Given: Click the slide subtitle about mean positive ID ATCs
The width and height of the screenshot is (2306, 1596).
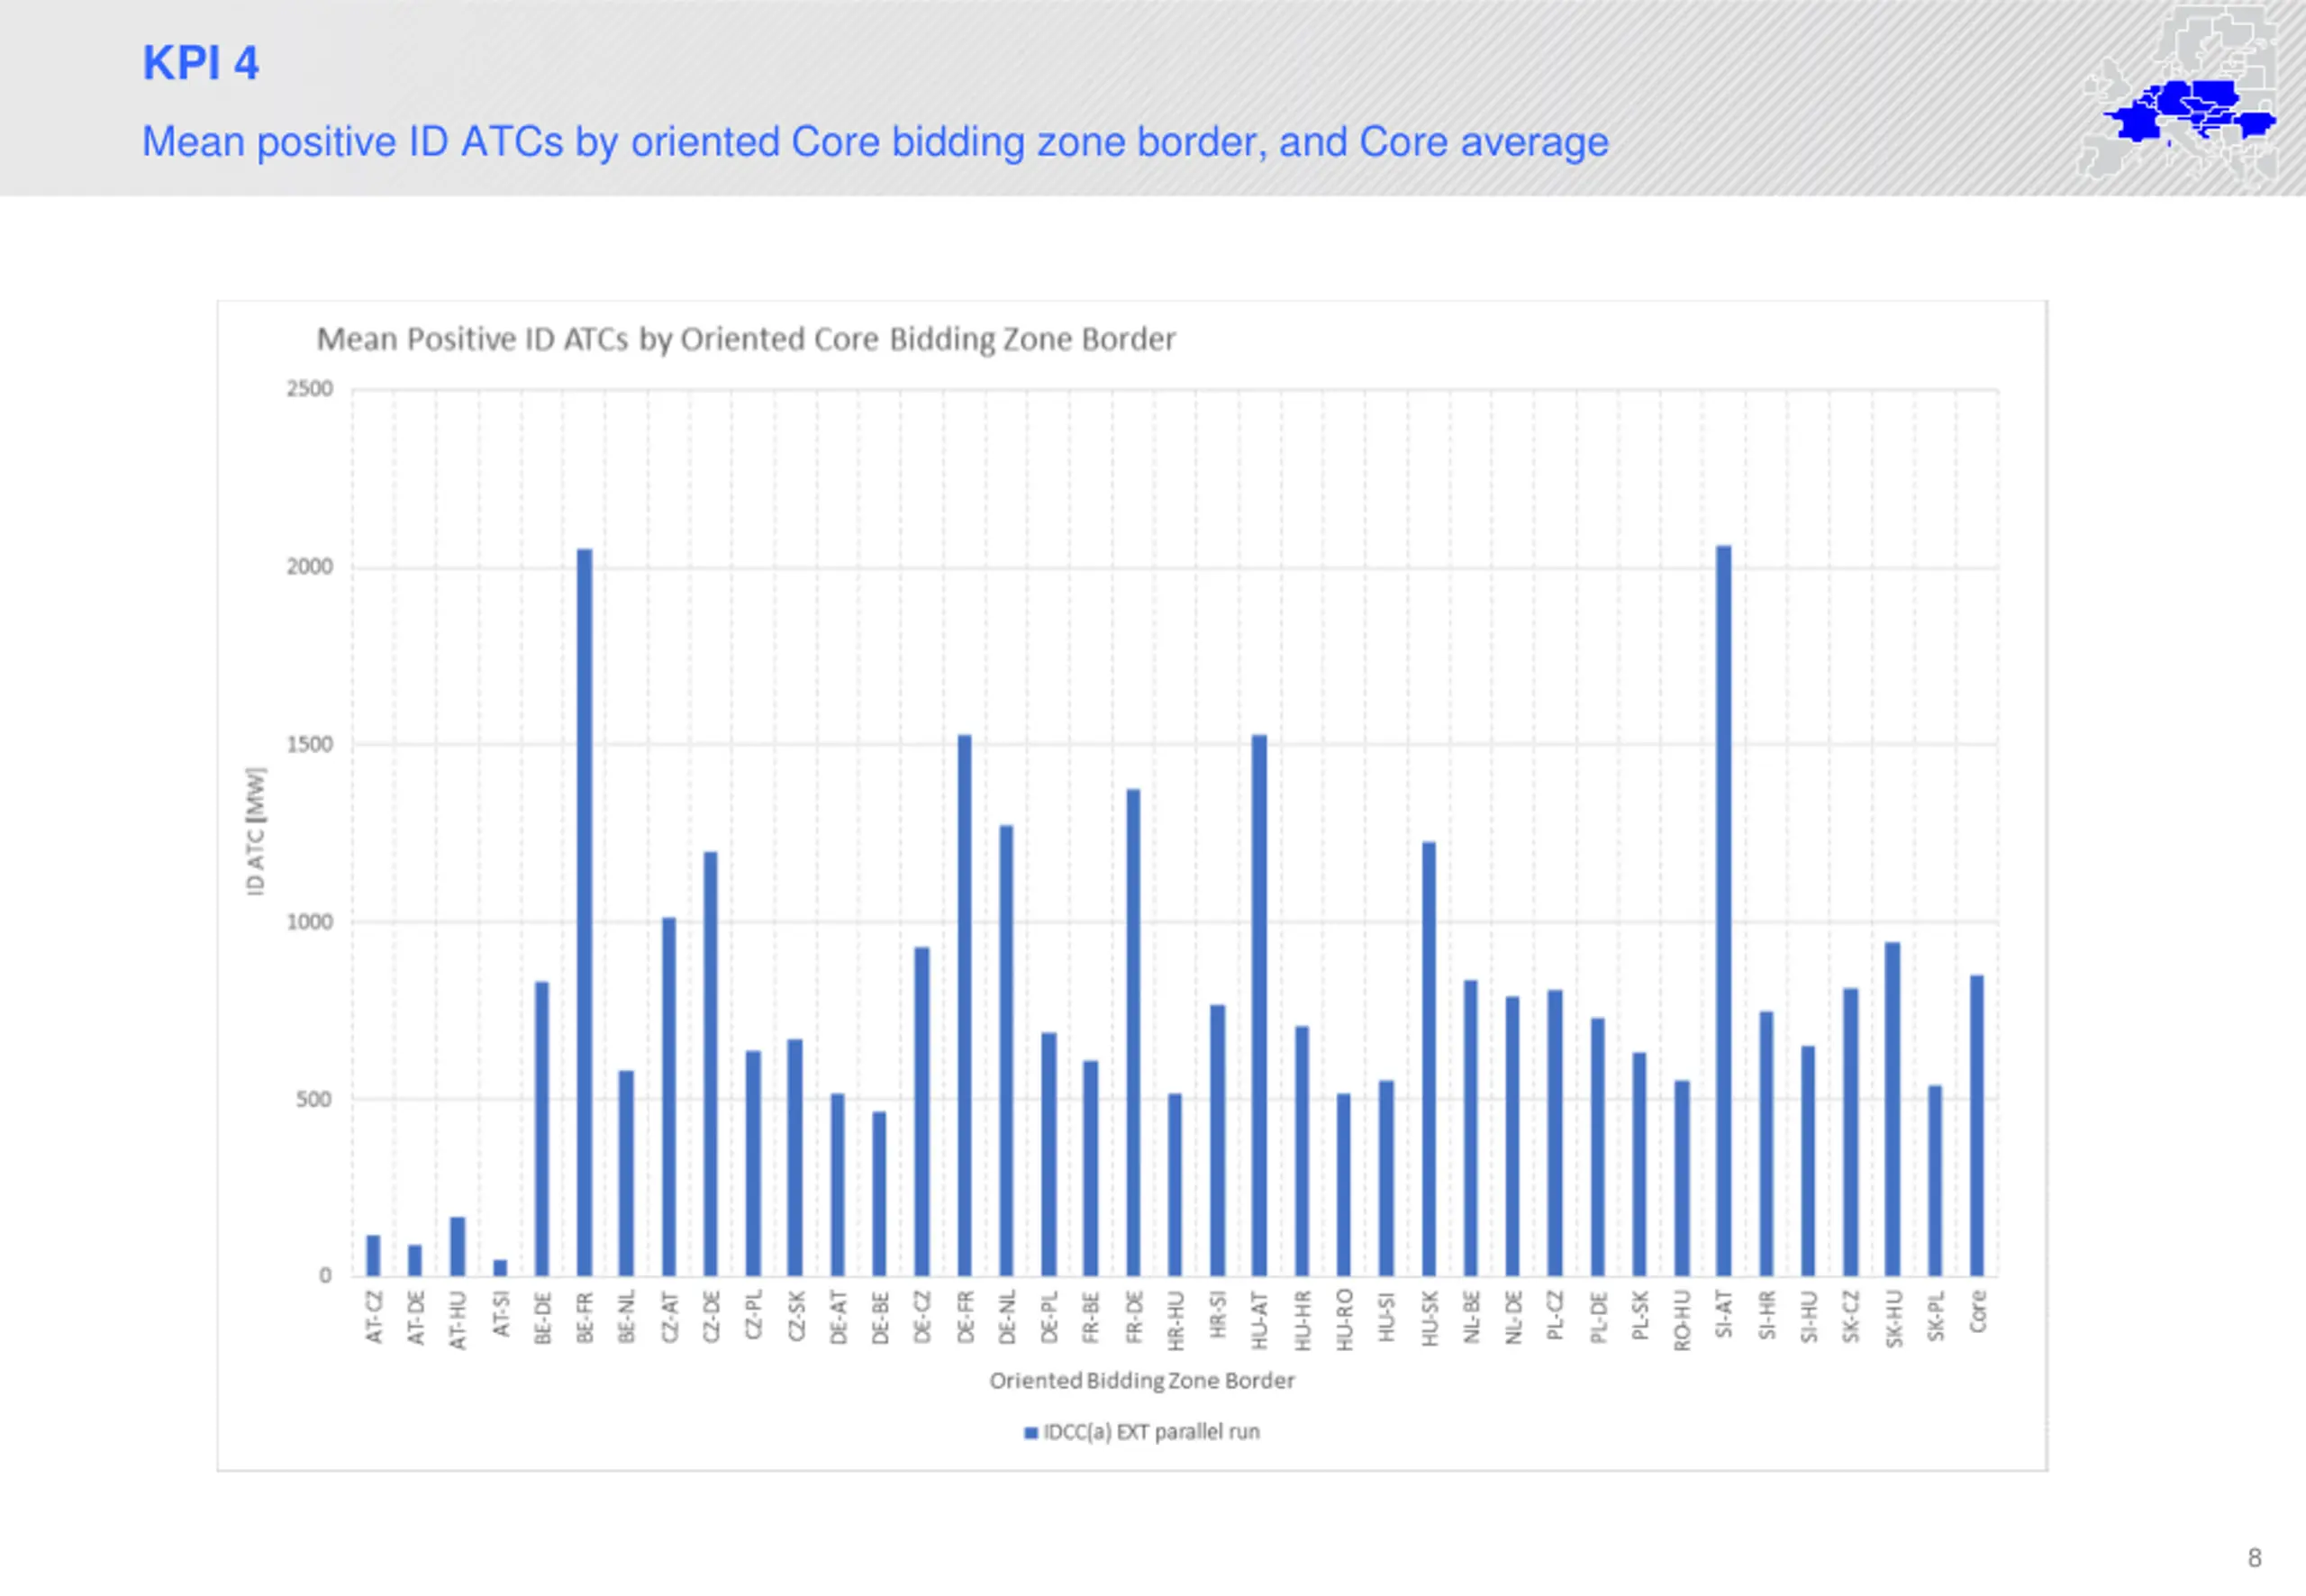Looking at the screenshot, I should [875, 142].
